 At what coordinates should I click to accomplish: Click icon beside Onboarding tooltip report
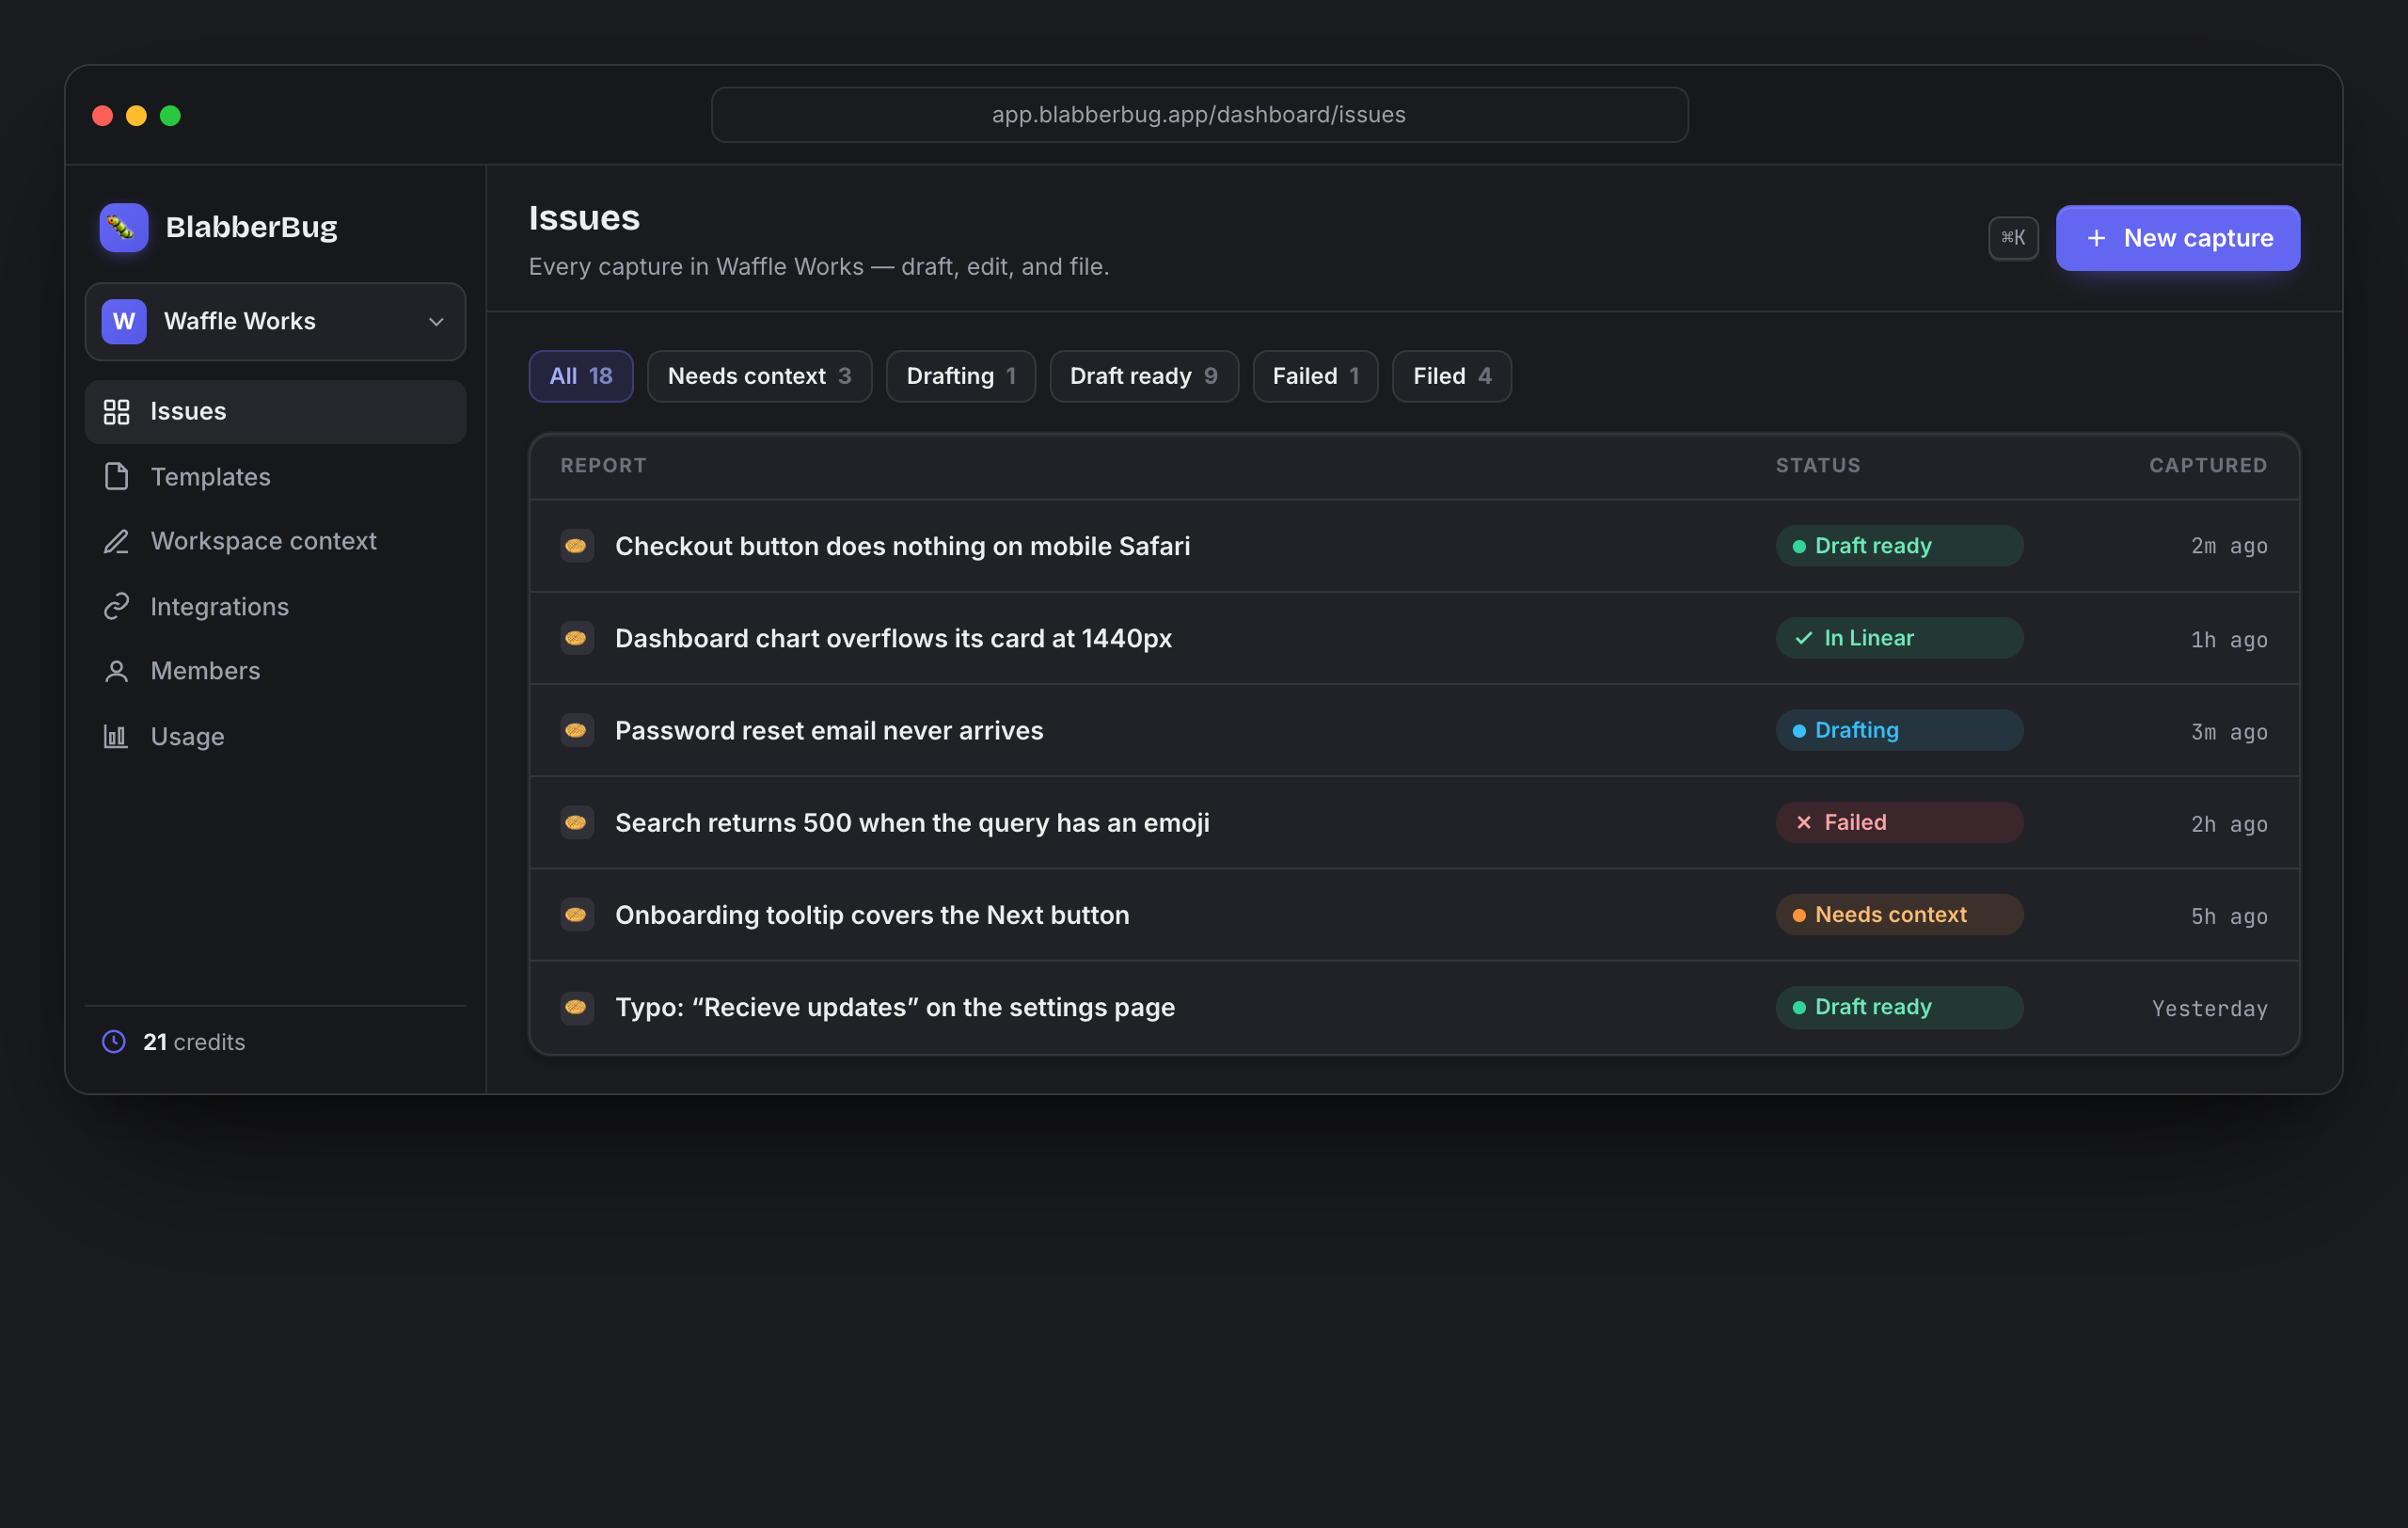[576, 914]
